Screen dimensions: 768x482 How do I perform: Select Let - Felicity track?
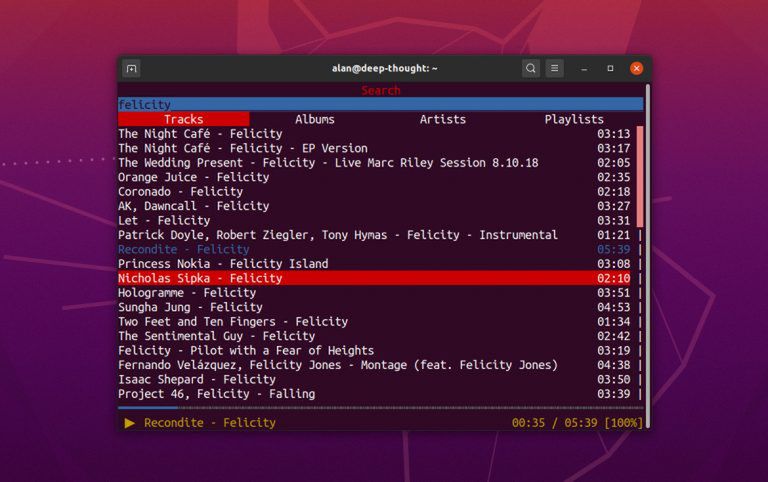point(374,220)
